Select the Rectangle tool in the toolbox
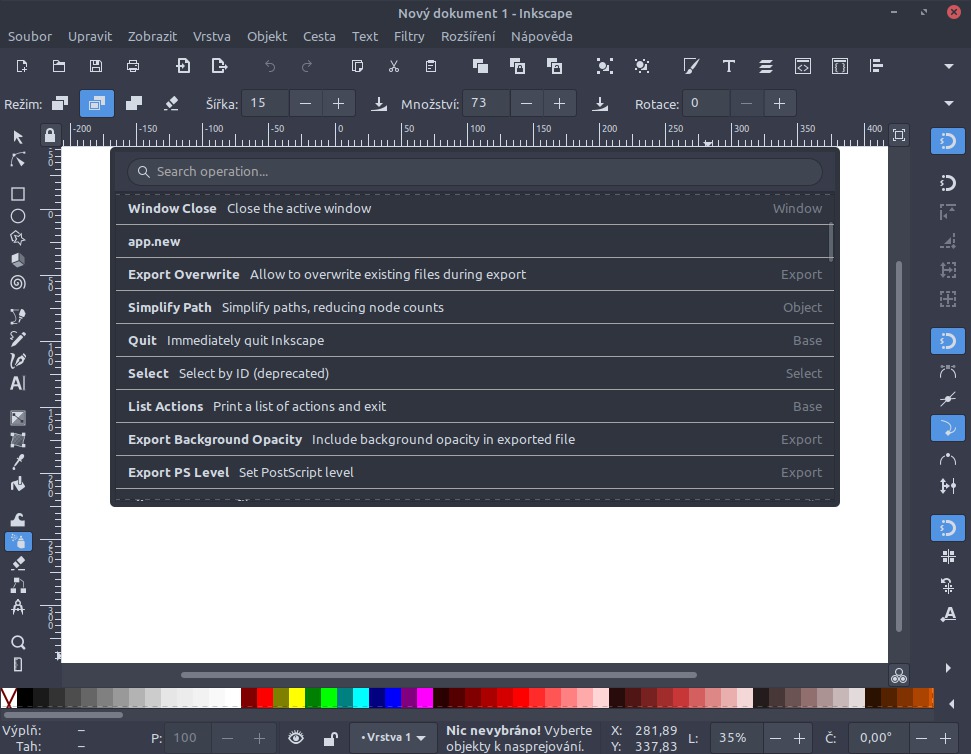971x754 pixels. point(18,194)
